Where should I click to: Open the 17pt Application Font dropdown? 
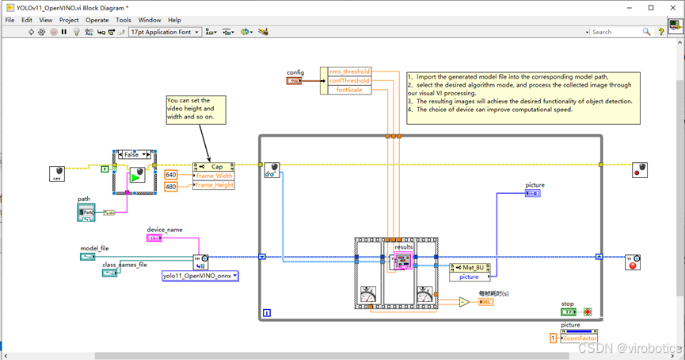[x=165, y=32]
